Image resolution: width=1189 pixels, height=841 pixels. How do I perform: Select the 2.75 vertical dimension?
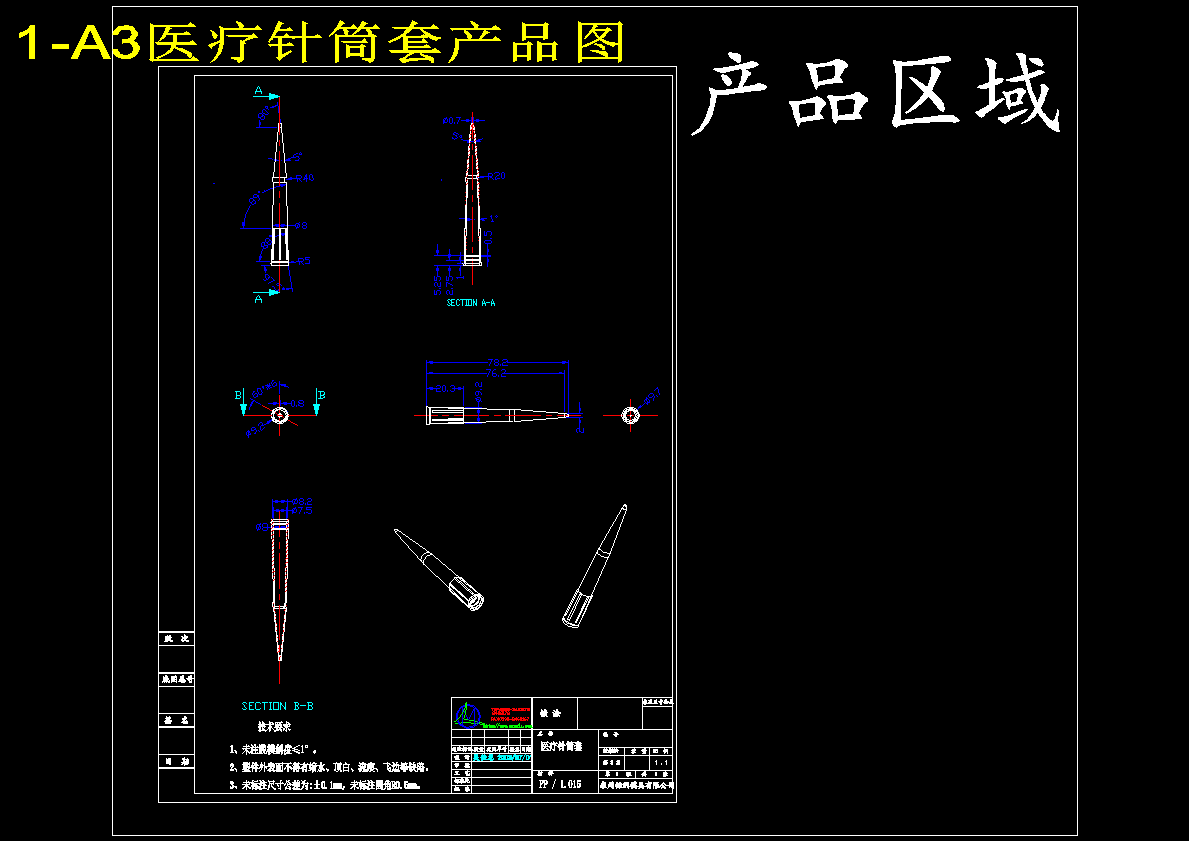(x=450, y=284)
